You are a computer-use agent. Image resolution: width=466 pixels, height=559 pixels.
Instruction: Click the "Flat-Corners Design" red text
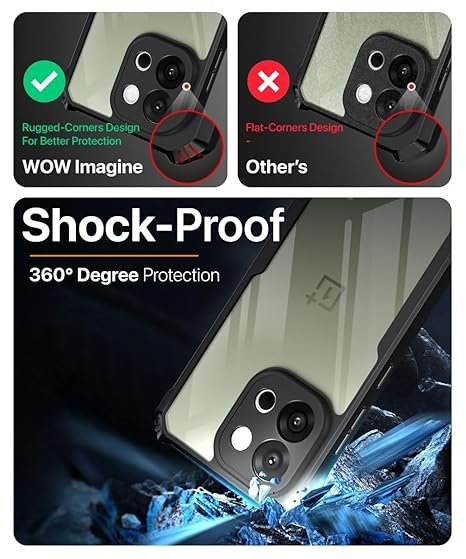coord(295,127)
